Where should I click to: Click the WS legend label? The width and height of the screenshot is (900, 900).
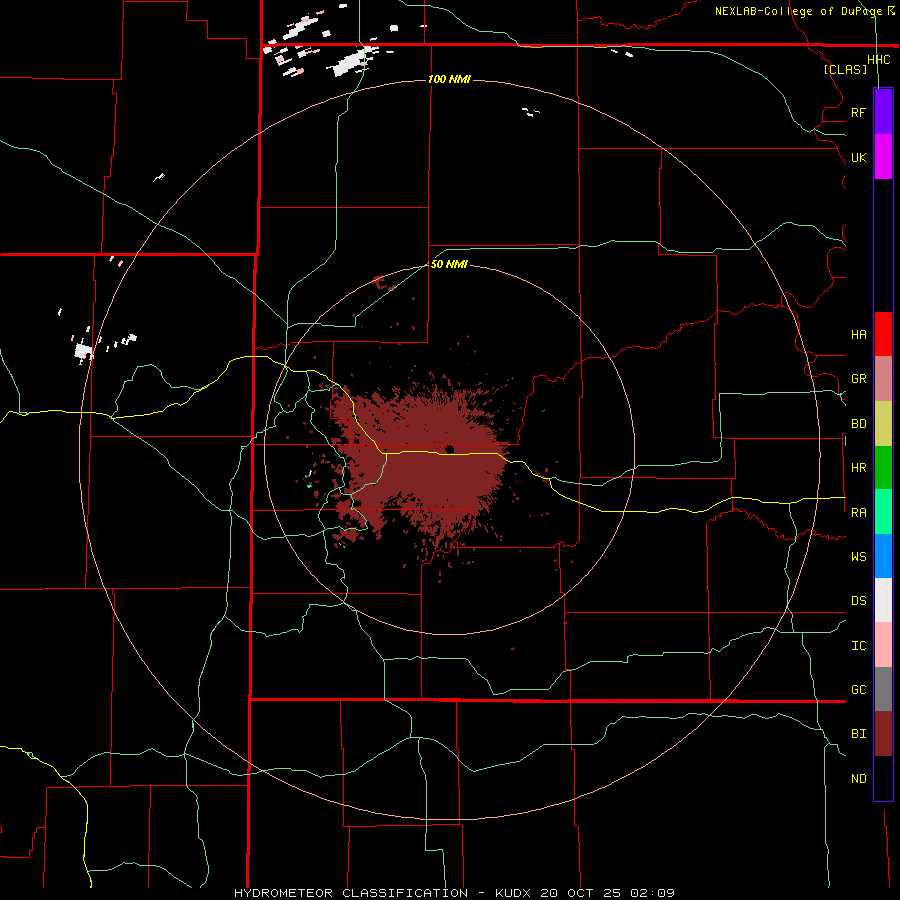pos(858,557)
